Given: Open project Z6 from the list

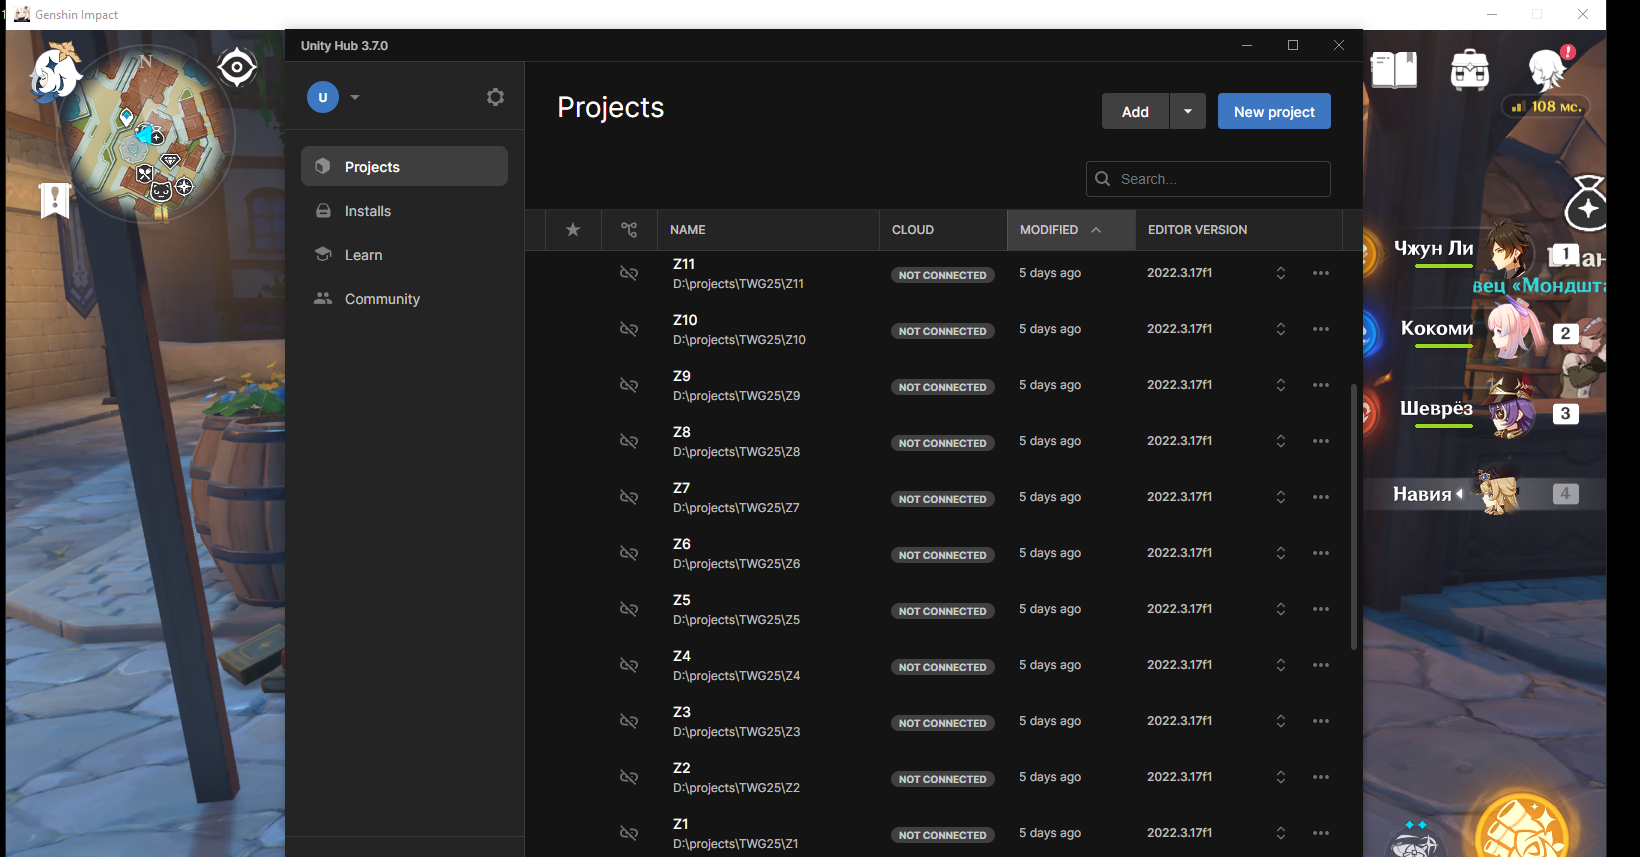Looking at the screenshot, I should [736, 553].
